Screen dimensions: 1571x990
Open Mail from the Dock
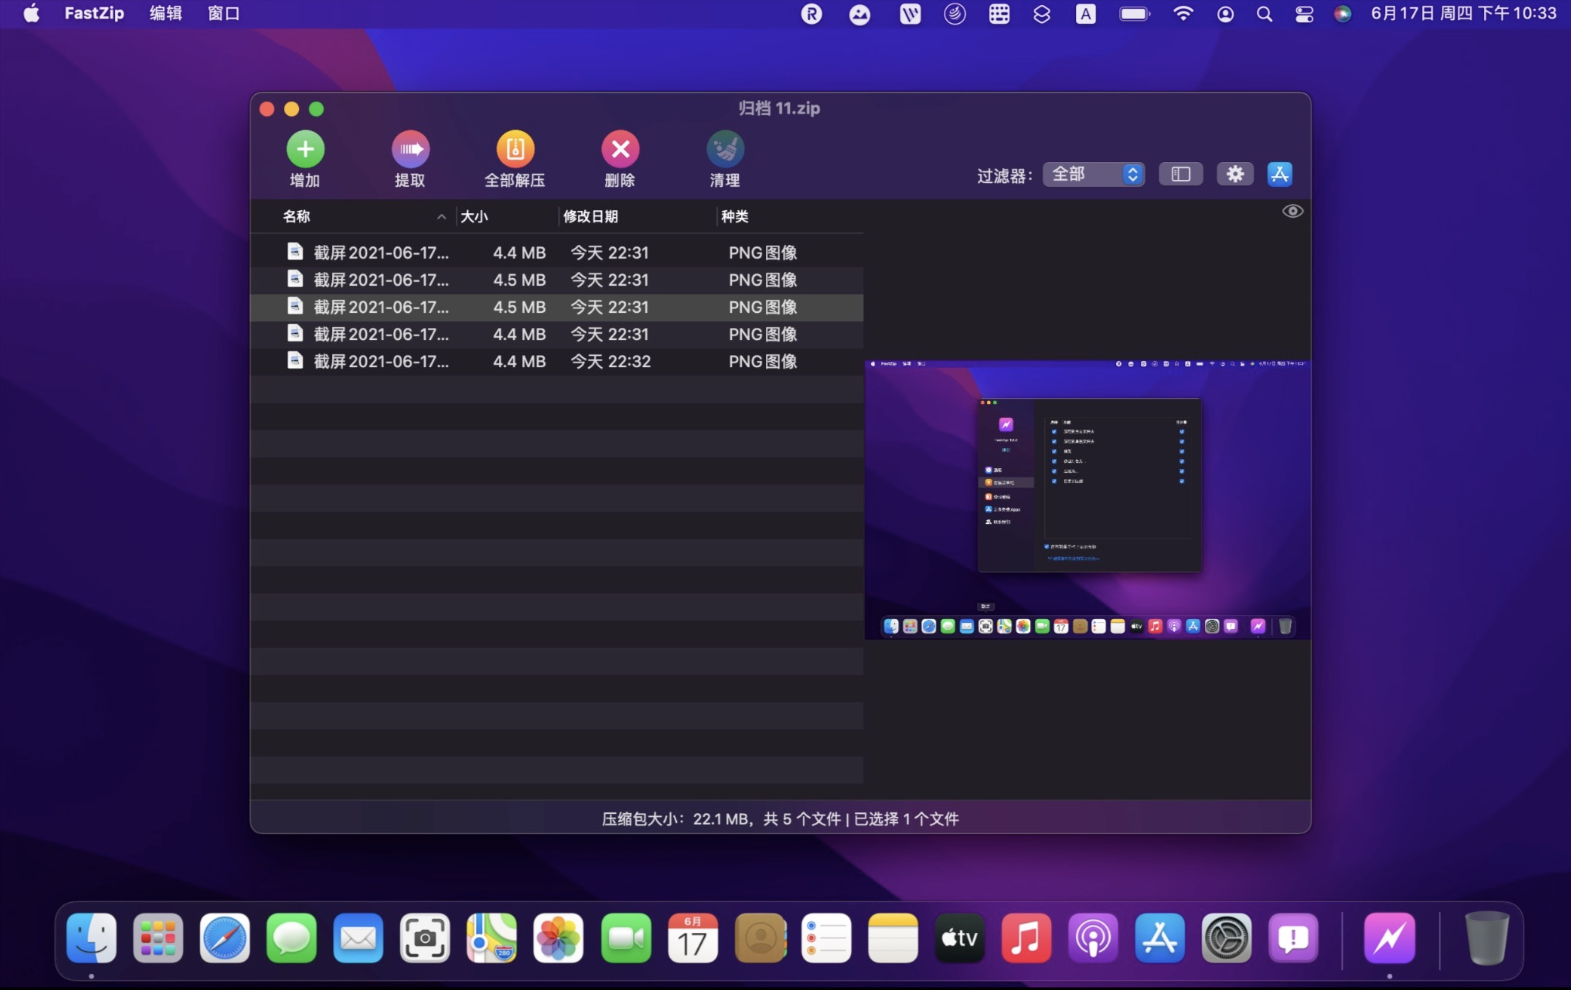(358, 938)
